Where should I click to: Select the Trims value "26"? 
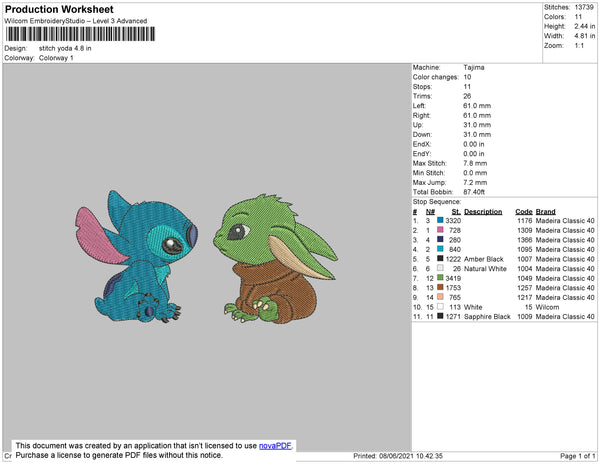(x=467, y=96)
